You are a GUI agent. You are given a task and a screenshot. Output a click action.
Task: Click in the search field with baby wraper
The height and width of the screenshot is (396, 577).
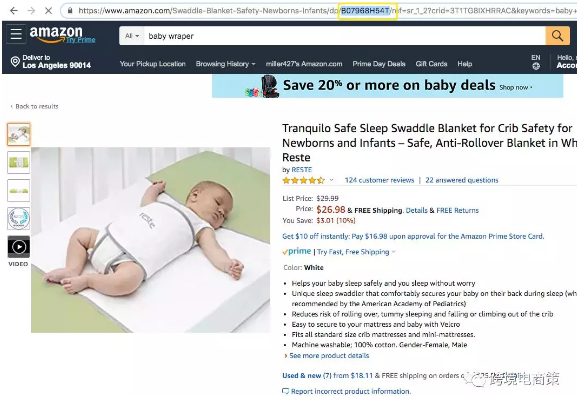point(344,36)
